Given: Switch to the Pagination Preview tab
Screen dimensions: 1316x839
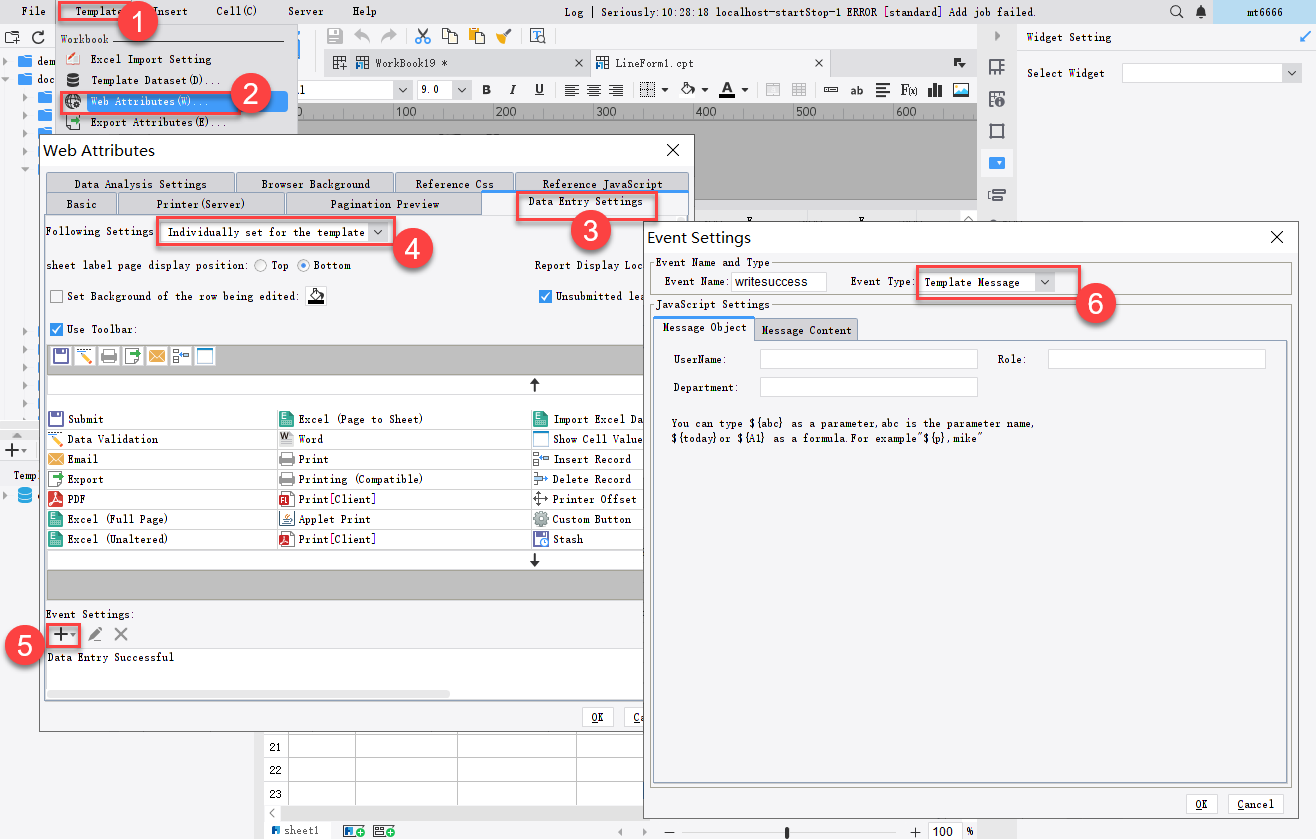Looking at the screenshot, I should click(x=384, y=204).
